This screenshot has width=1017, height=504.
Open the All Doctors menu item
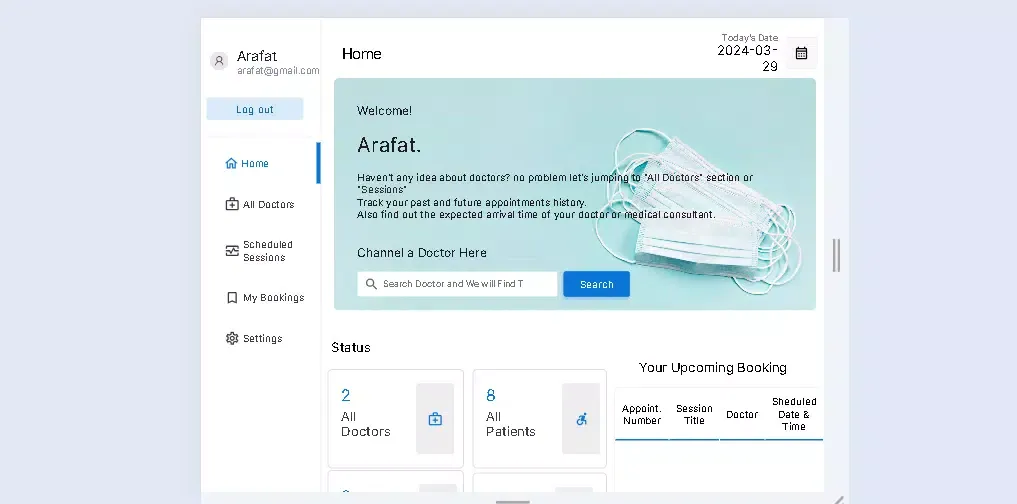pos(261,204)
